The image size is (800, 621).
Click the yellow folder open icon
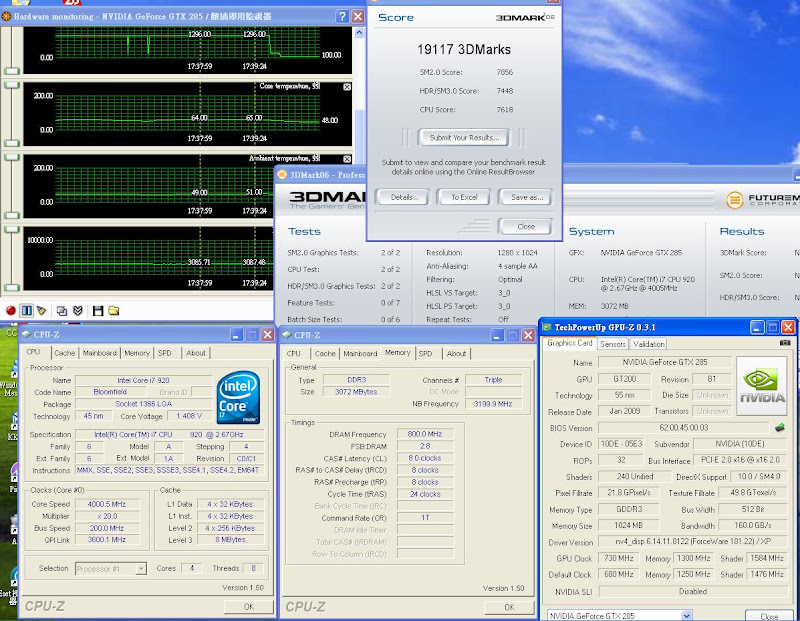pos(114,311)
